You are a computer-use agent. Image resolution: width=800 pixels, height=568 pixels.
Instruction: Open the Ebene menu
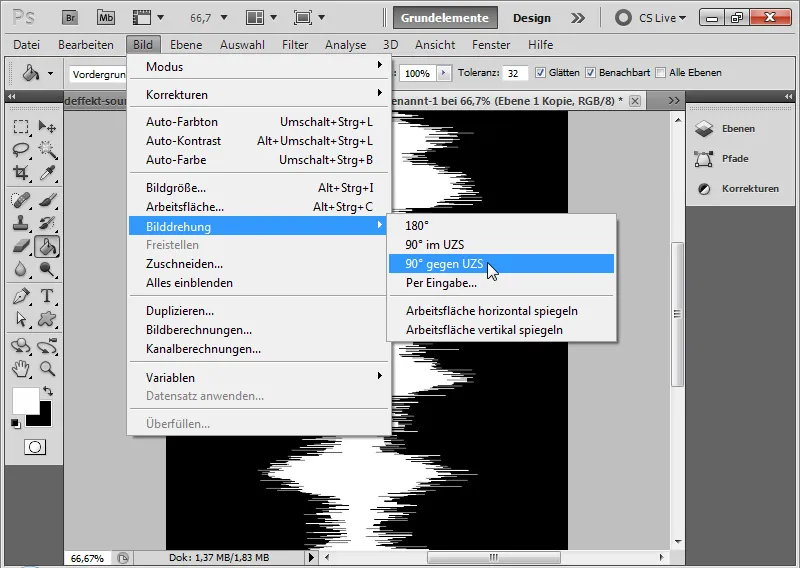click(186, 45)
